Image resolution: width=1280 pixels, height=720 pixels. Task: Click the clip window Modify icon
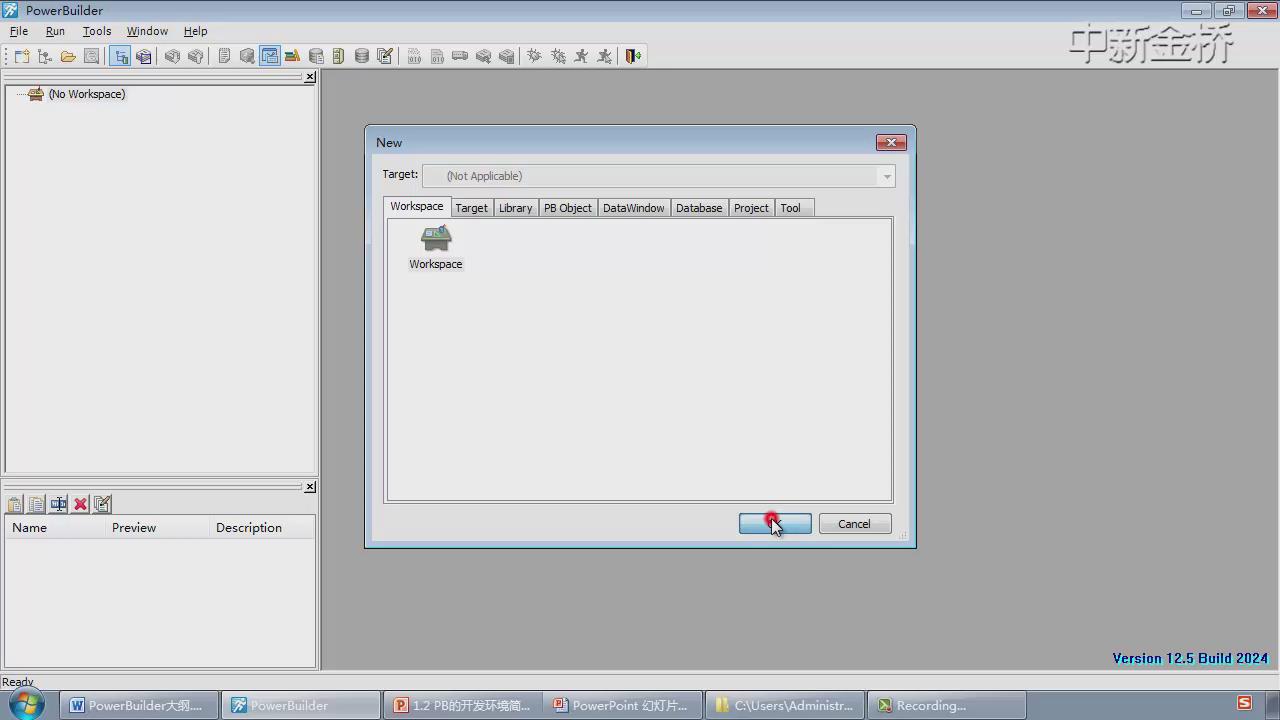click(102, 504)
